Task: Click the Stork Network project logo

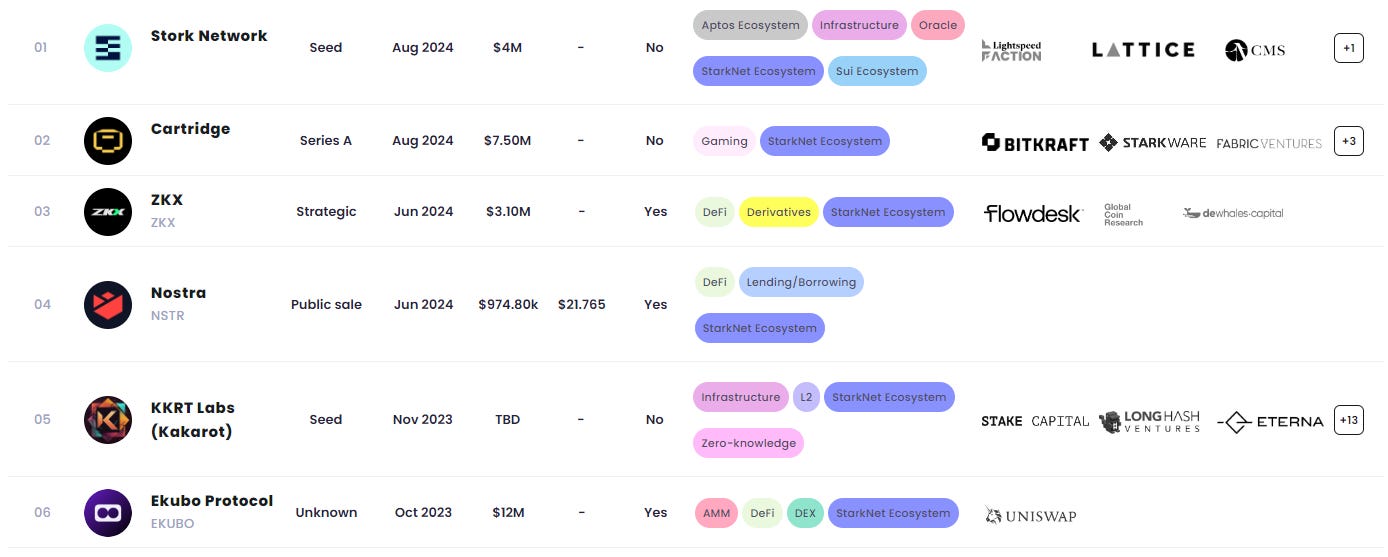Action: 108,47
